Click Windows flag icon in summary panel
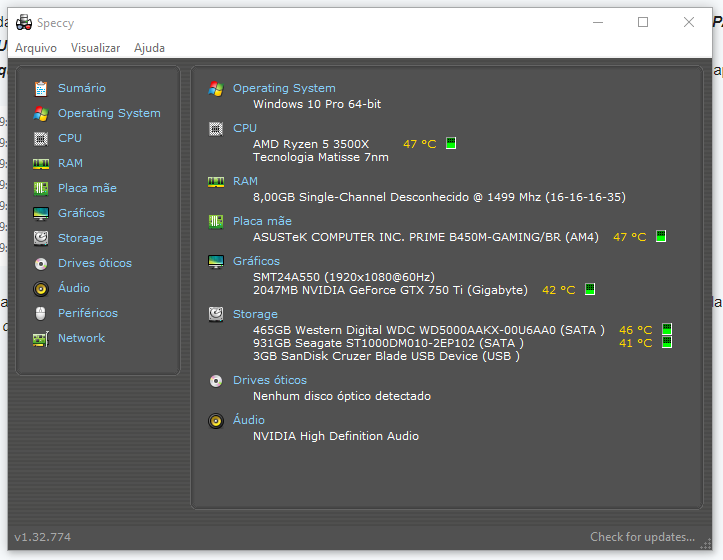Image resolution: width=723 pixels, height=560 pixels. click(216, 89)
